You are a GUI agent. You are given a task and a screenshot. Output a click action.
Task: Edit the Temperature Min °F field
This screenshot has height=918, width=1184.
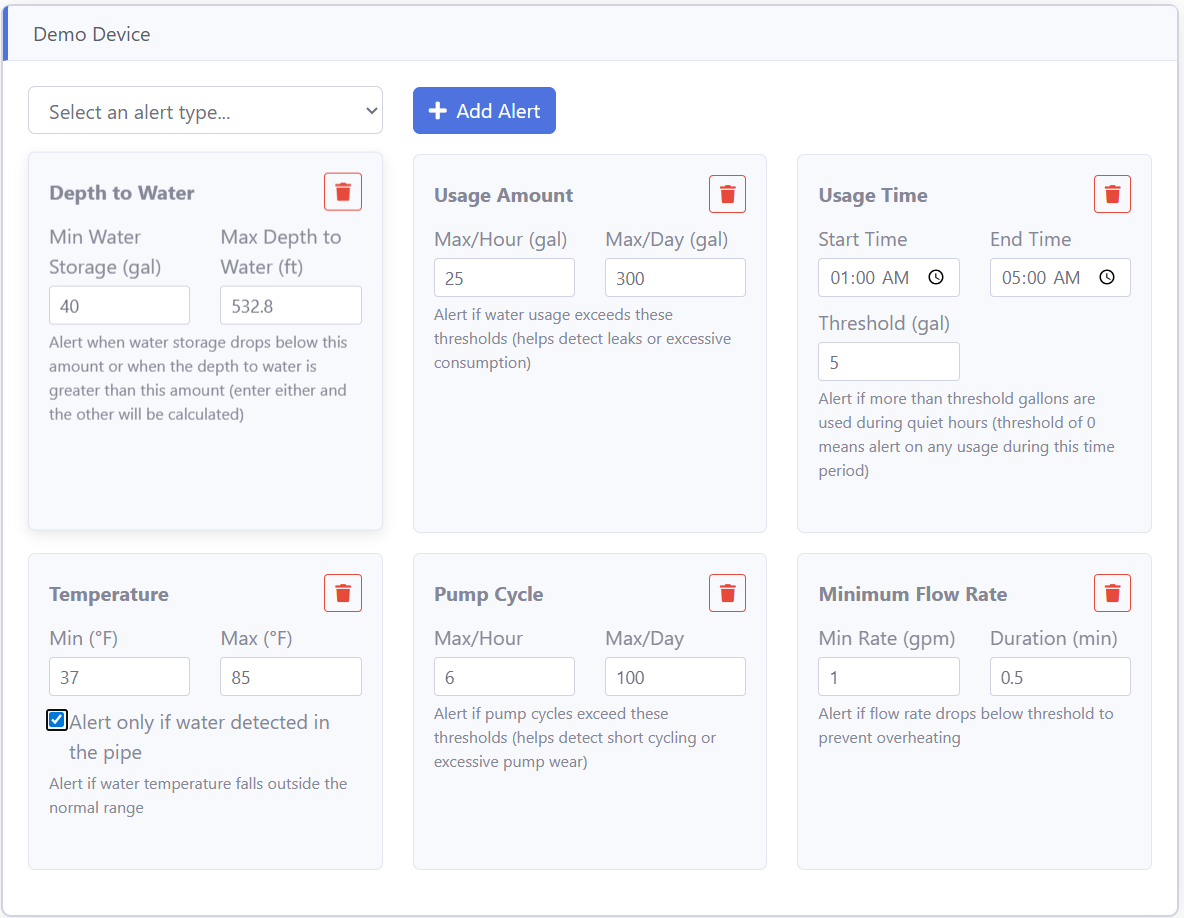point(119,676)
